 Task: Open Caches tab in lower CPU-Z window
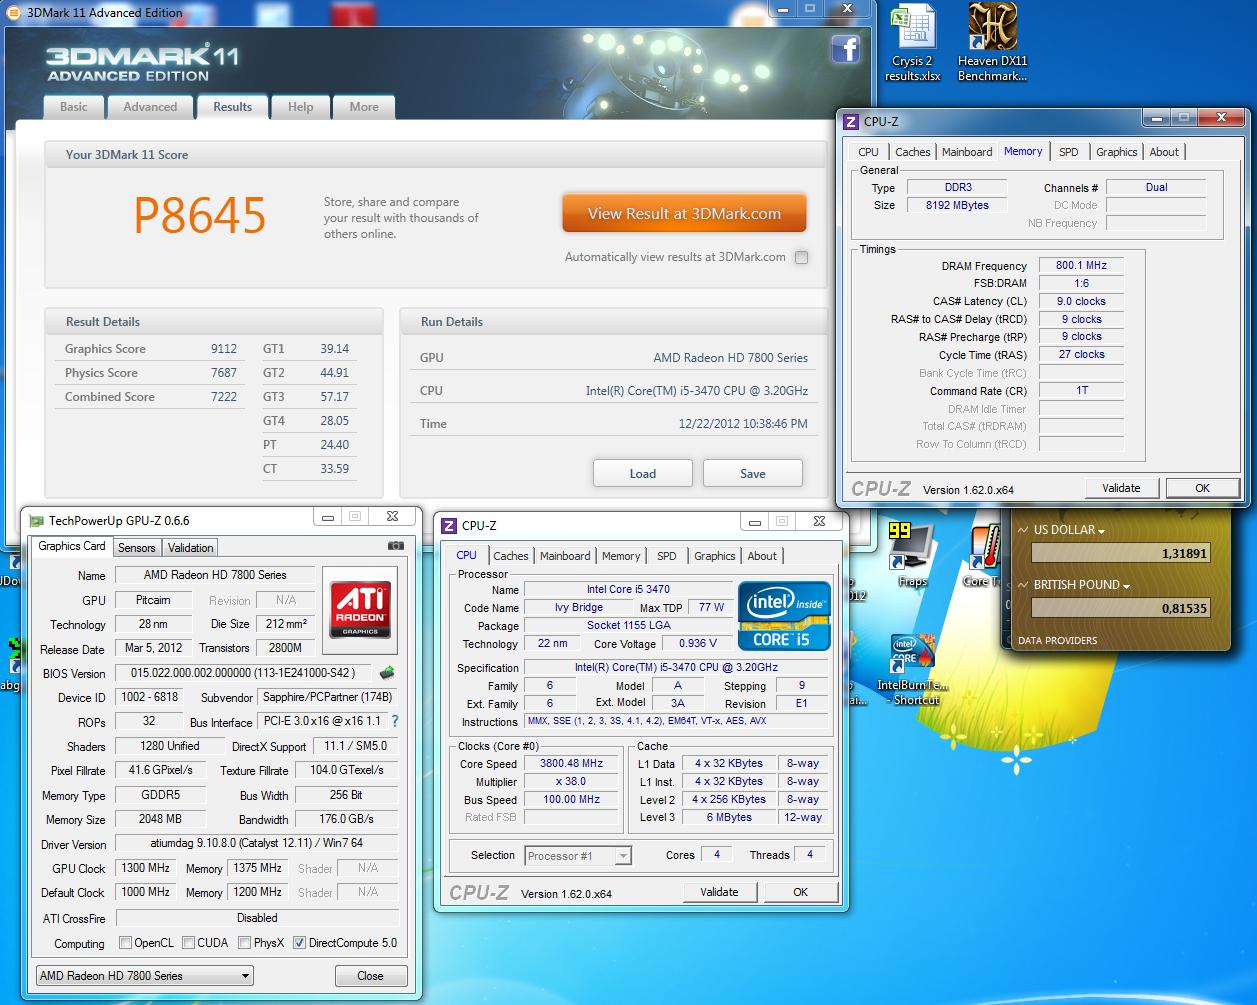[x=511, y=556]
